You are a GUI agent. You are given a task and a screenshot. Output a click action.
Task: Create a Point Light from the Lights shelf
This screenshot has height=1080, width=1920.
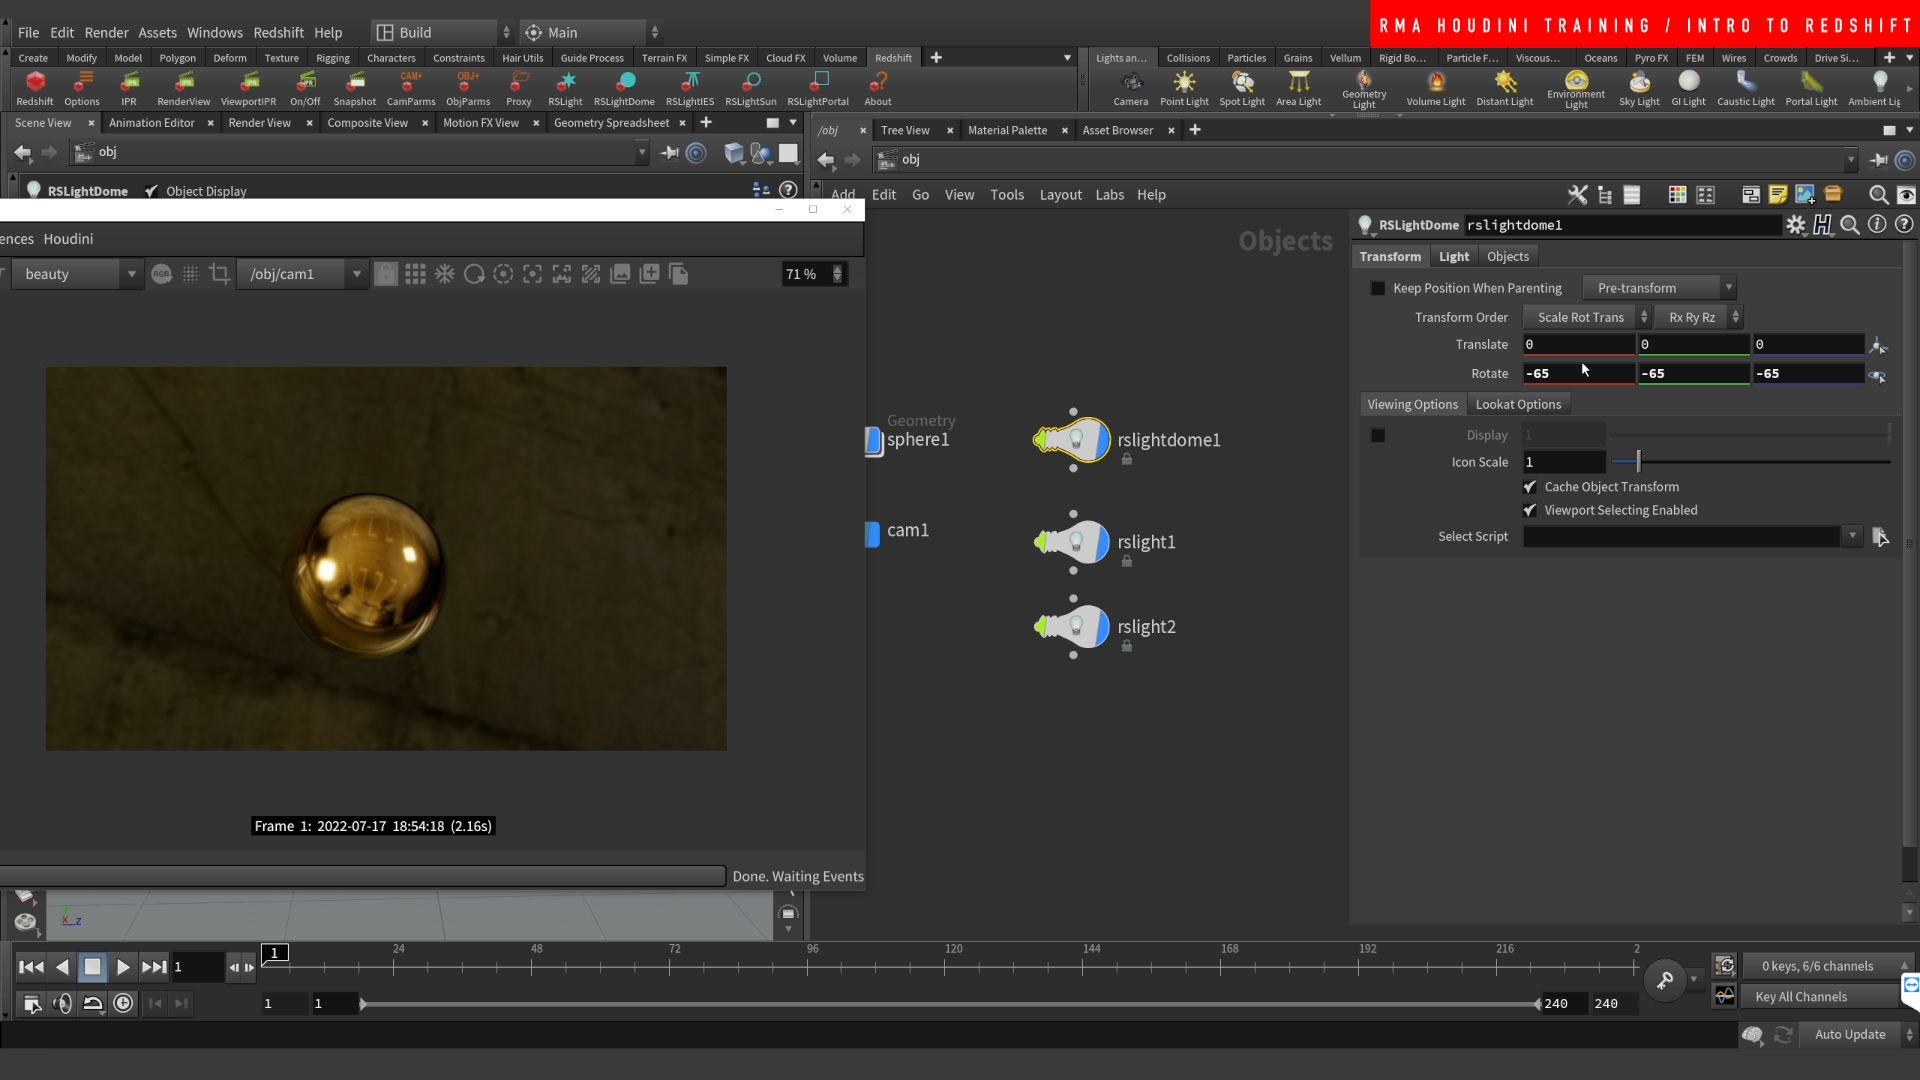[x=1184, y=88]
